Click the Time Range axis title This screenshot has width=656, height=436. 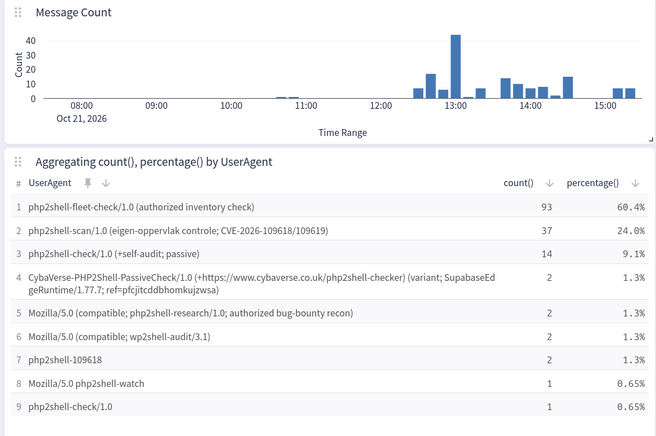point(343,133)
